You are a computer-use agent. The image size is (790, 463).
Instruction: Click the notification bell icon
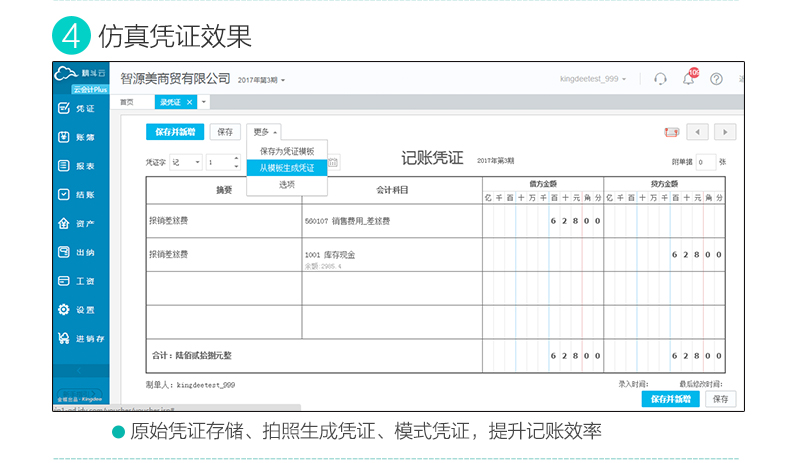[689, 78]
